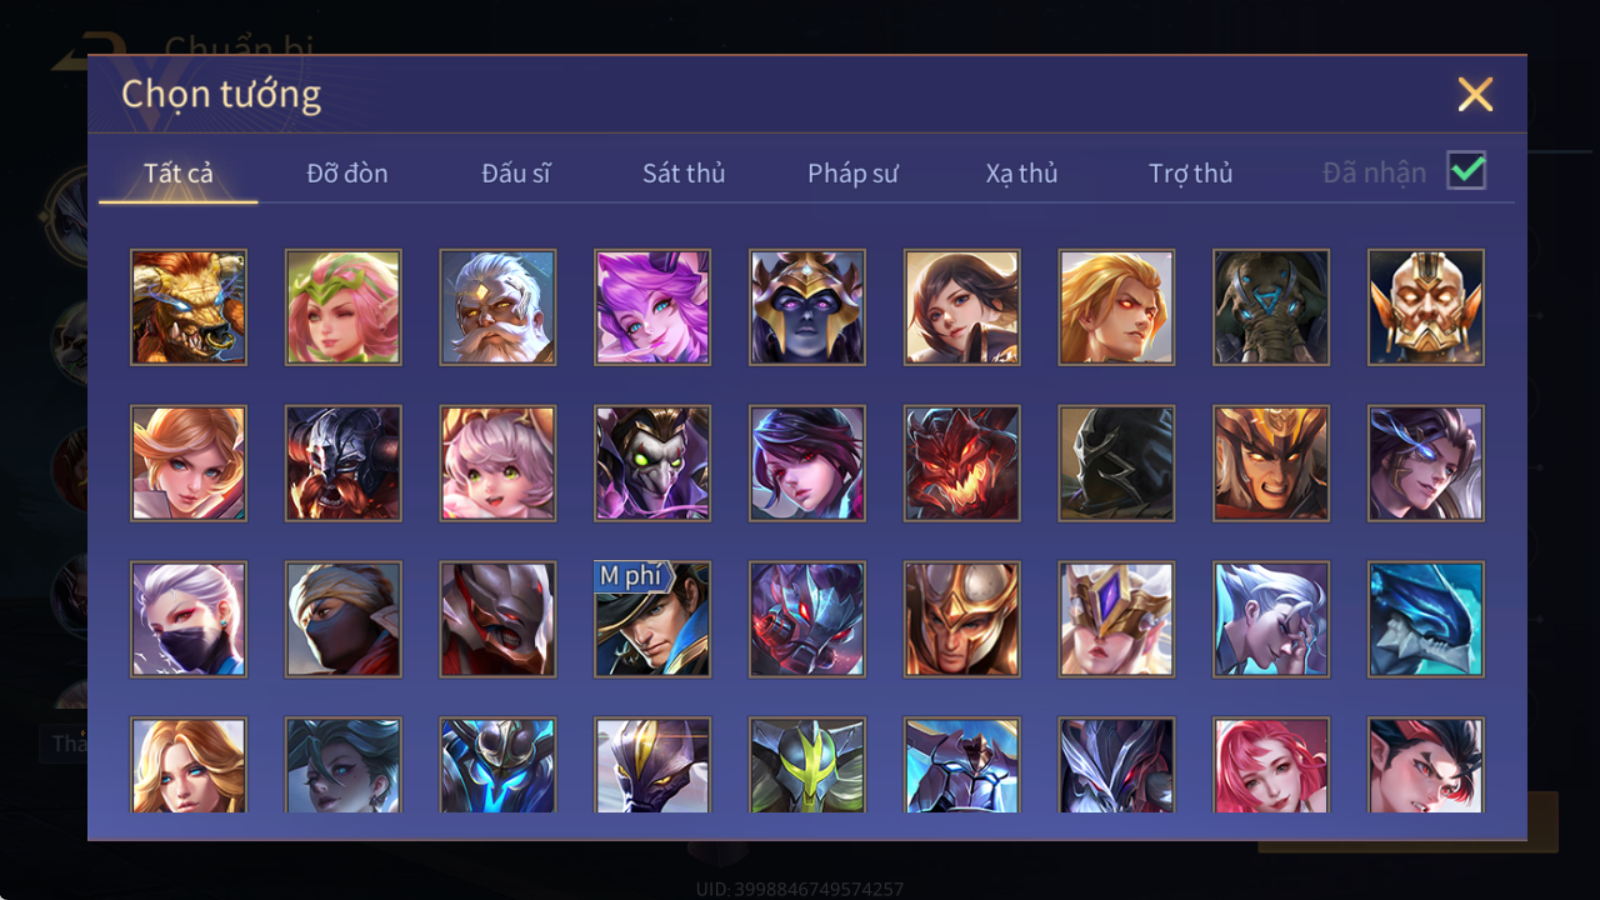
Task: Choose the masked white-haired ninja girl
Action: 188,619
